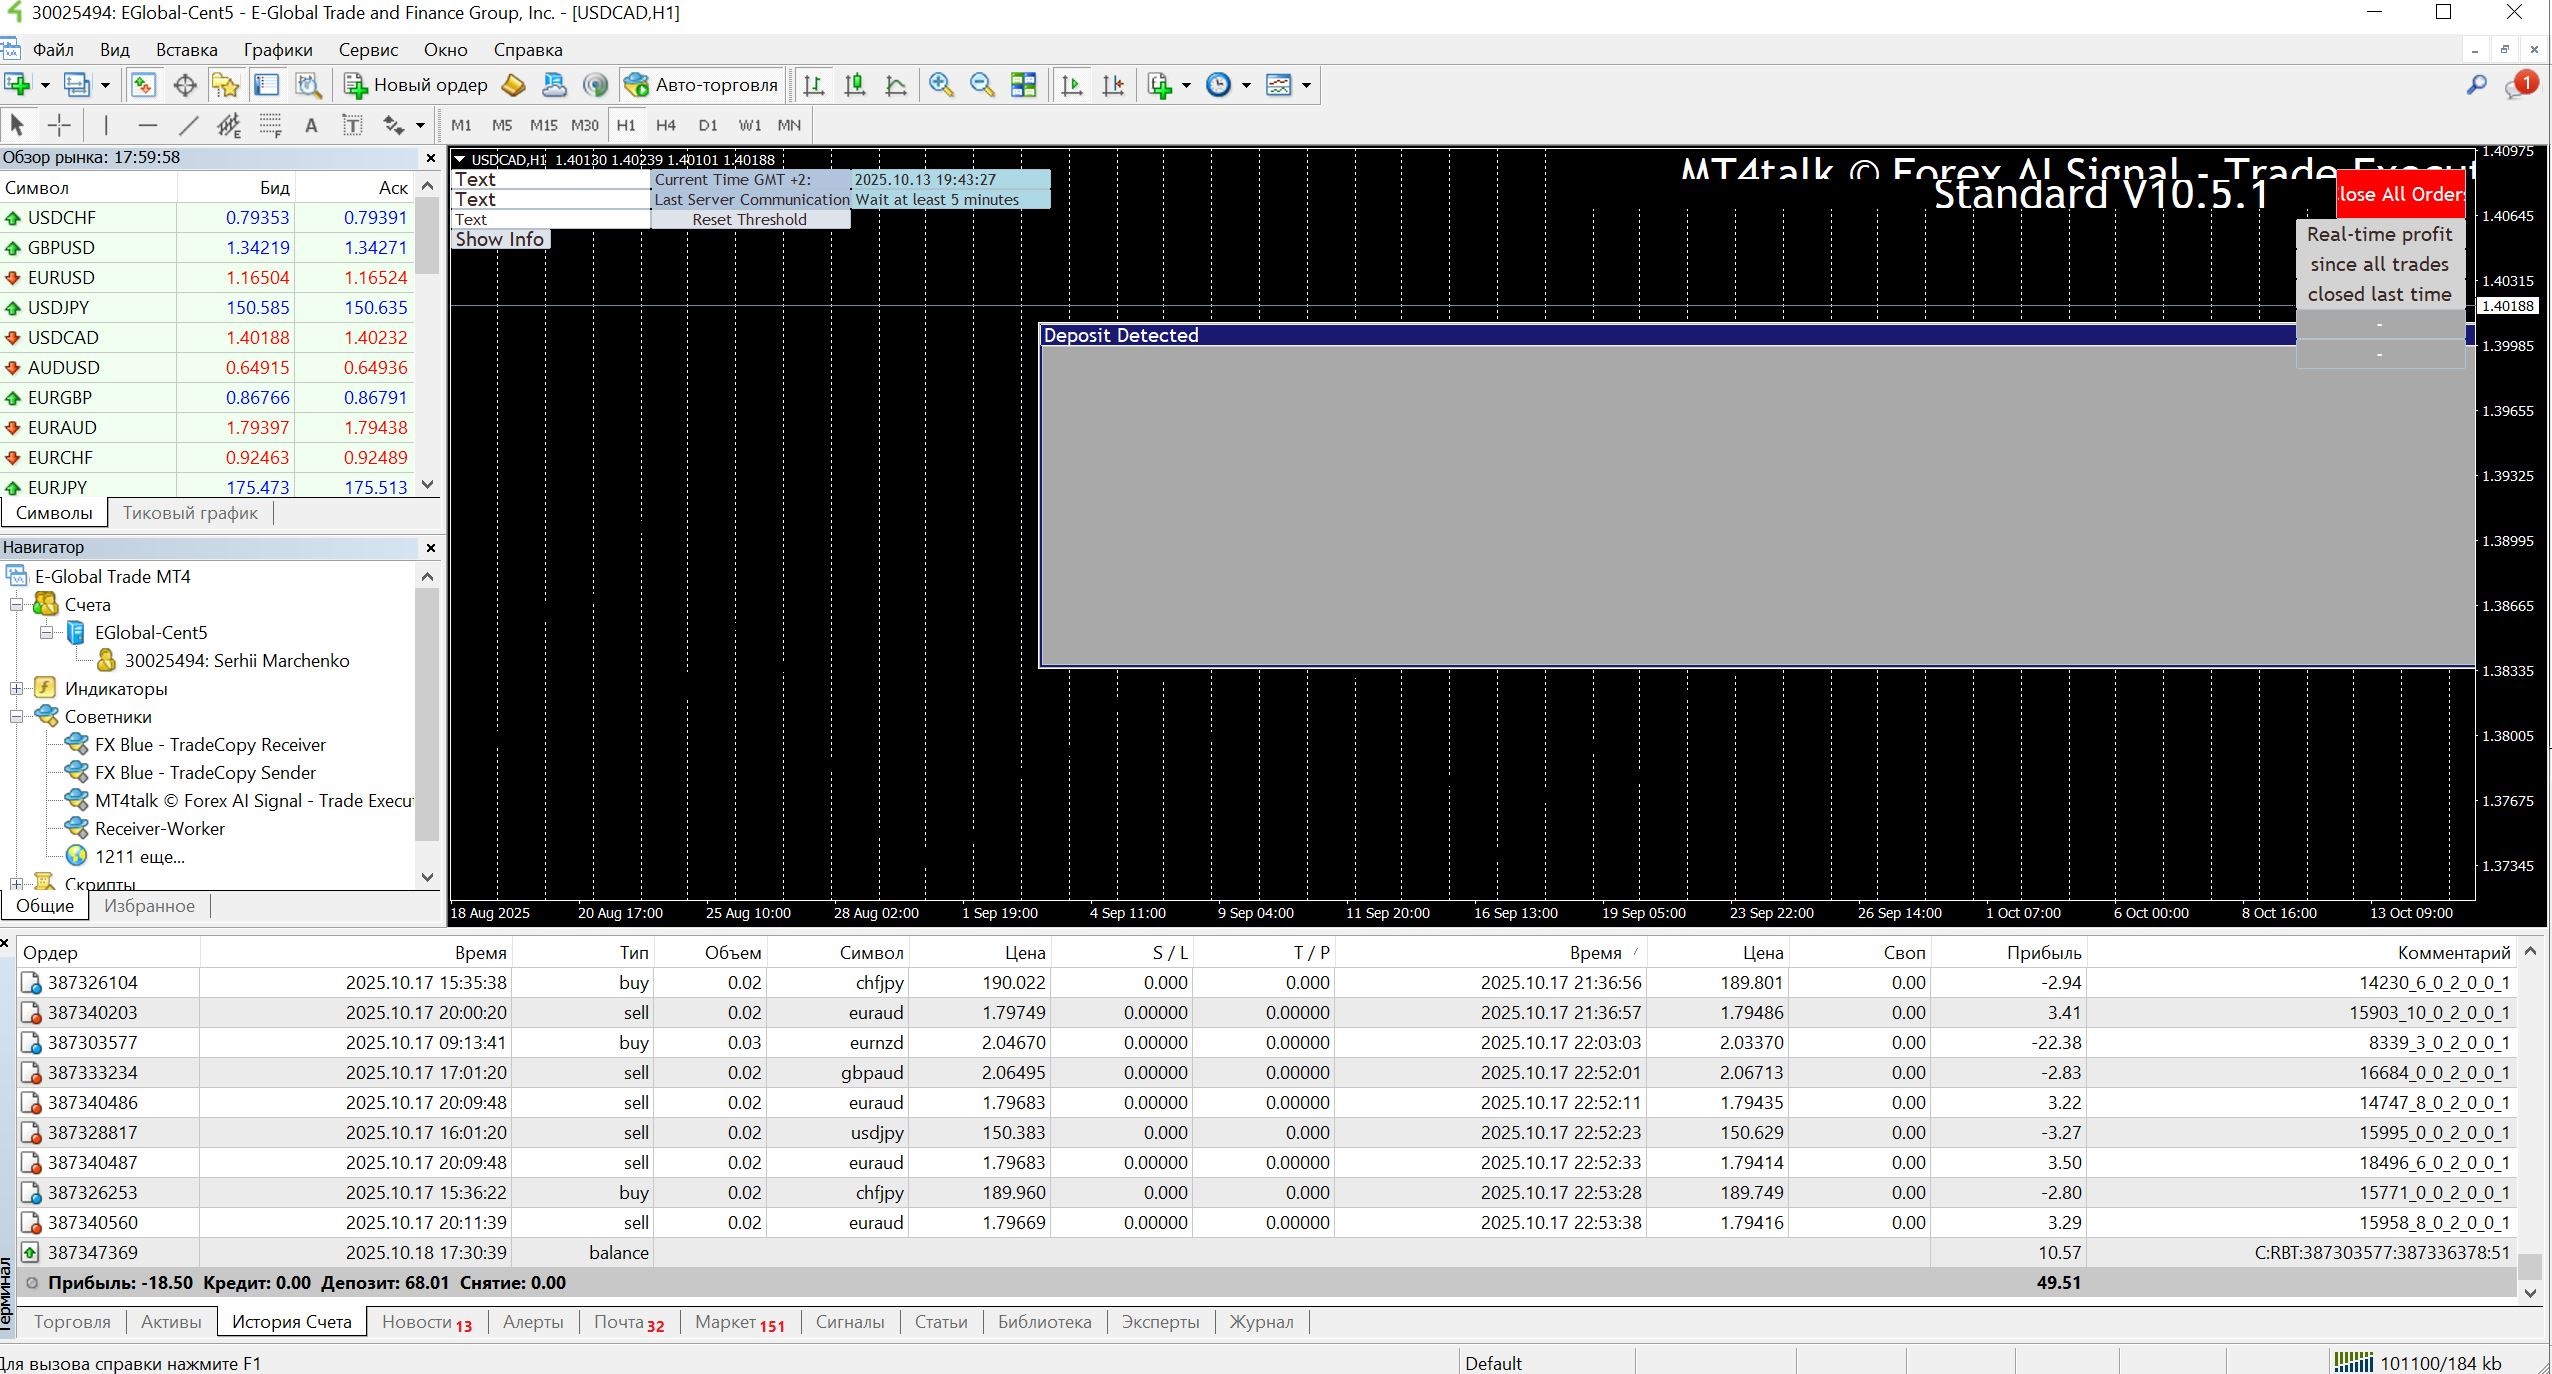
Task: Open the Сервис menu
Action: tap(368, 50)
